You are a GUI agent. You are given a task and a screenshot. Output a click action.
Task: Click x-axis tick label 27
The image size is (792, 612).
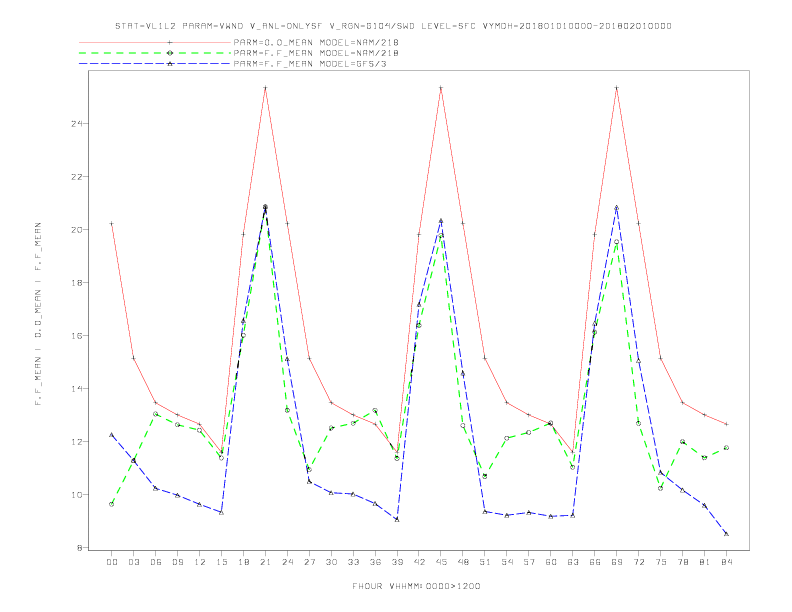click(x=309, y=562)
